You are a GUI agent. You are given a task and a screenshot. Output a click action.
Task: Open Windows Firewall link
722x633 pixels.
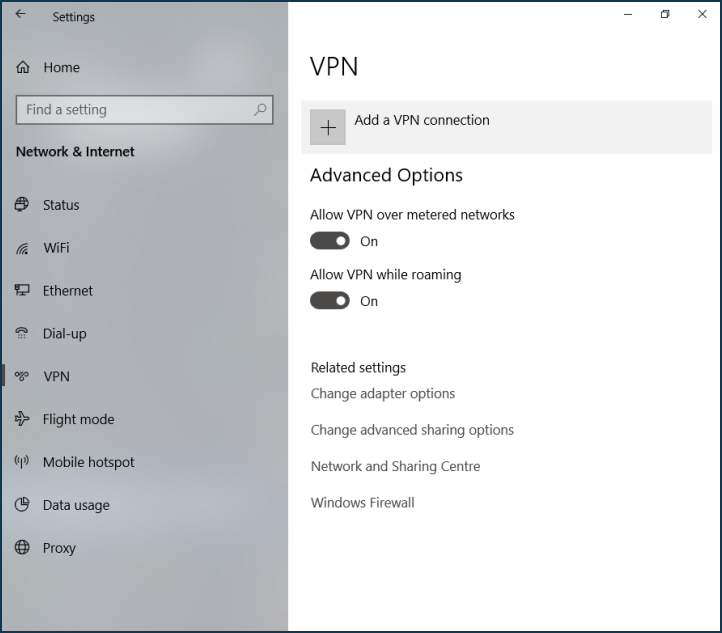[362, 503]
